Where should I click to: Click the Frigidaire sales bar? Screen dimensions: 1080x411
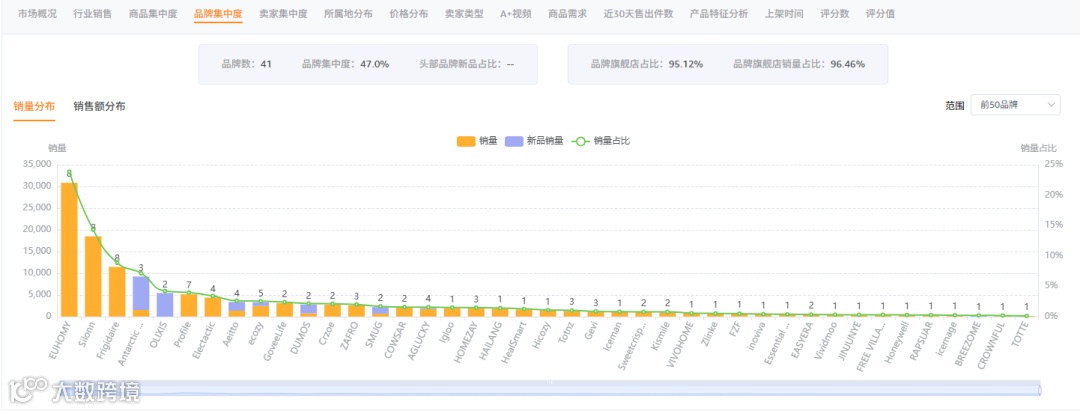coord(117,291)
